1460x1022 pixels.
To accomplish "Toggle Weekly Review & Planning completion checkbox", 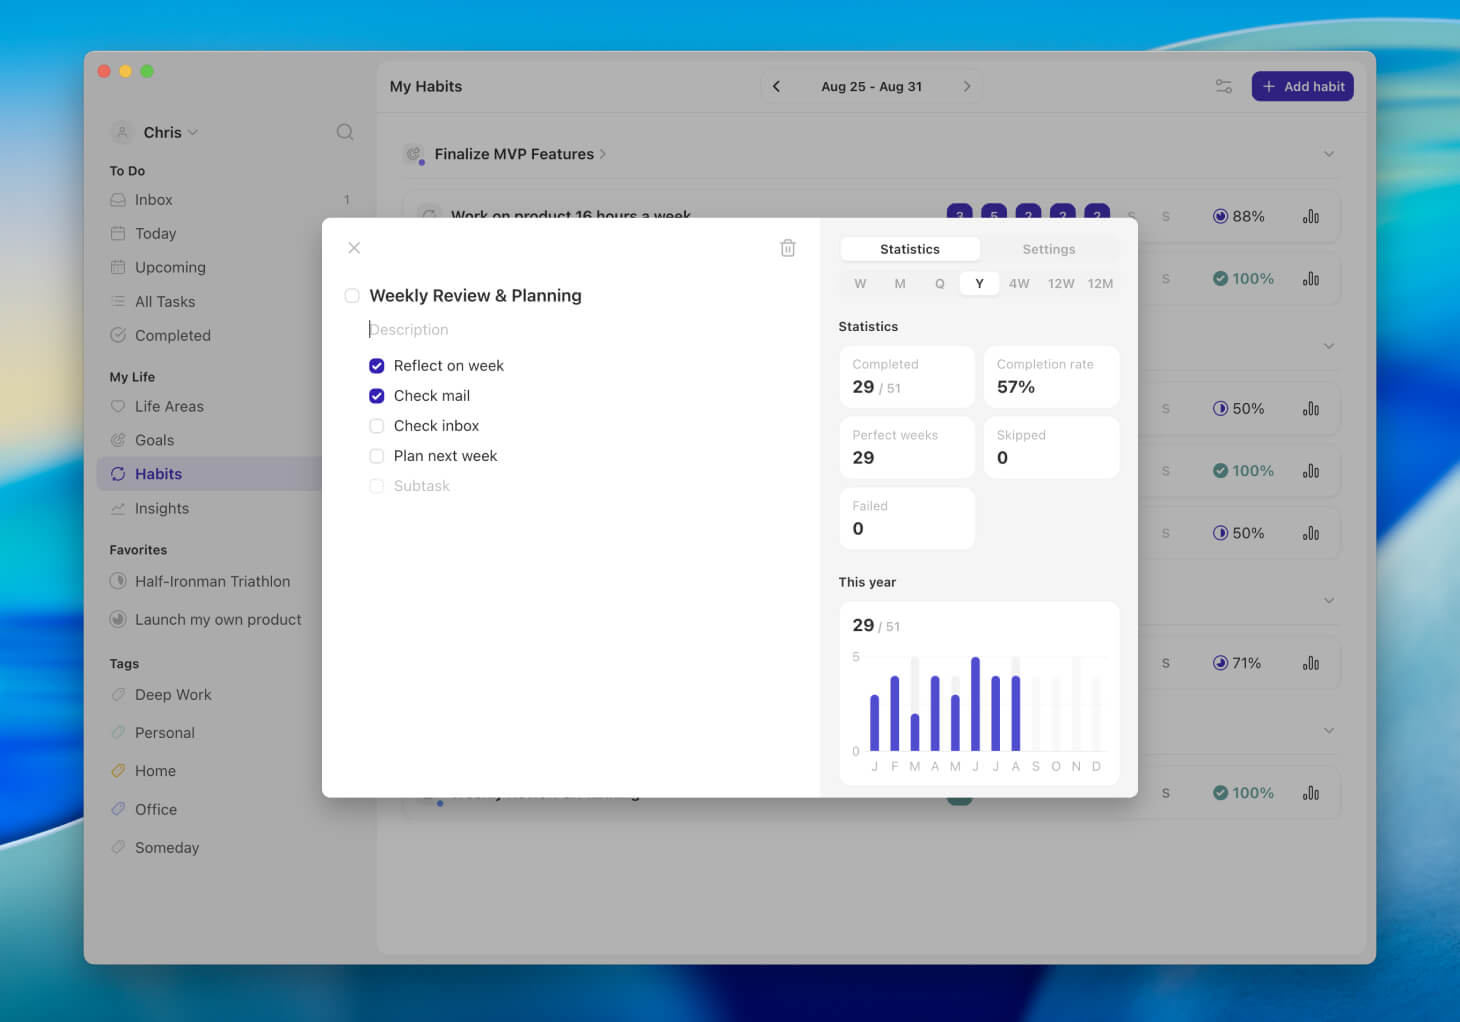I will point(352,296).
